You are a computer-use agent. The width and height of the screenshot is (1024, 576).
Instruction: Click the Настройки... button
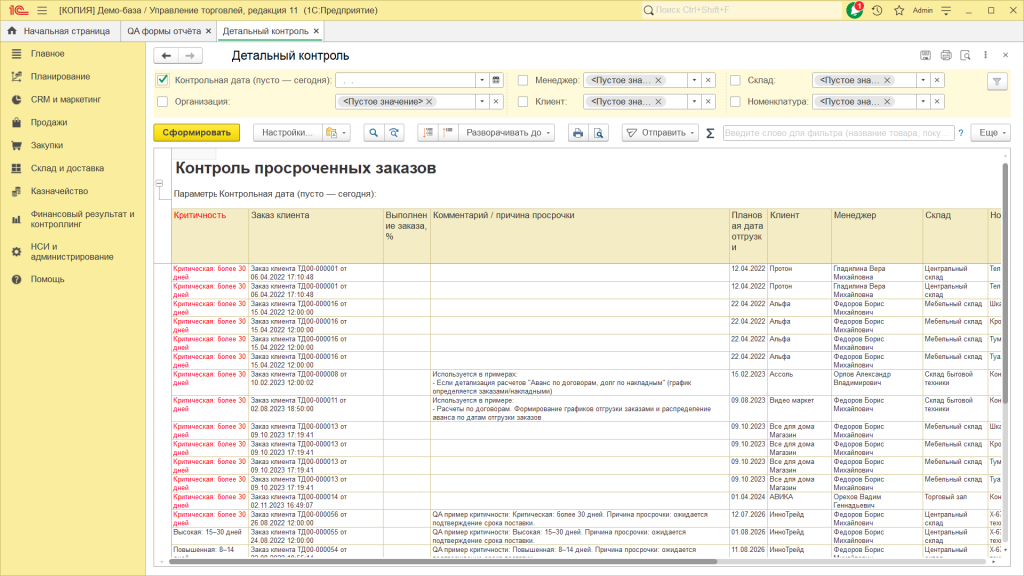287,133
